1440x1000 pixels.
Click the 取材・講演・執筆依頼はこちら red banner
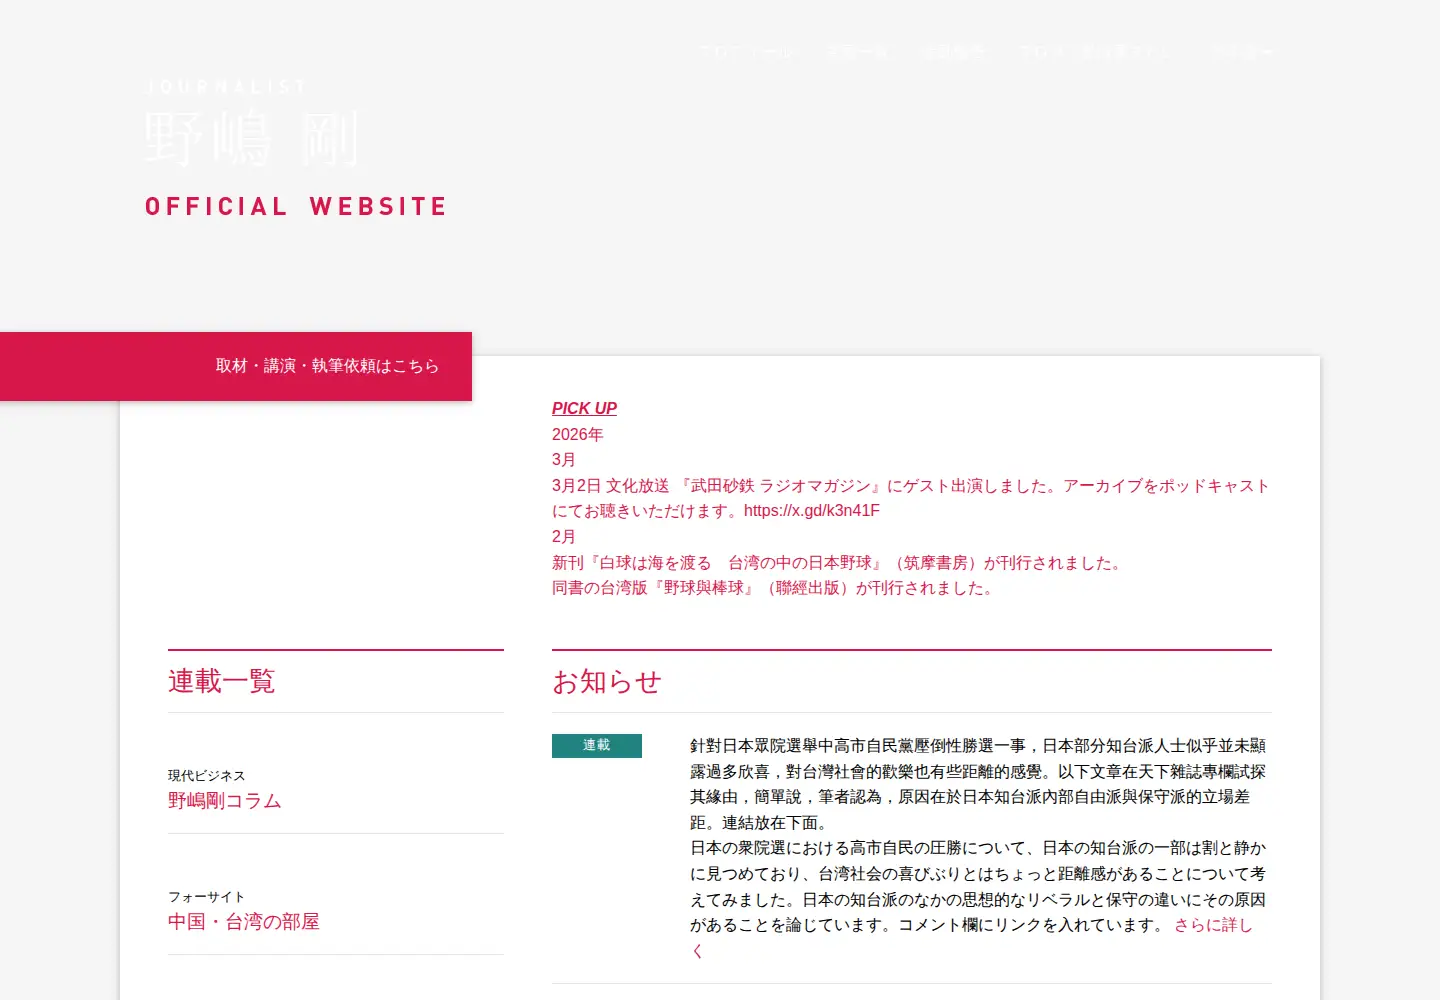tap(236, 366)
